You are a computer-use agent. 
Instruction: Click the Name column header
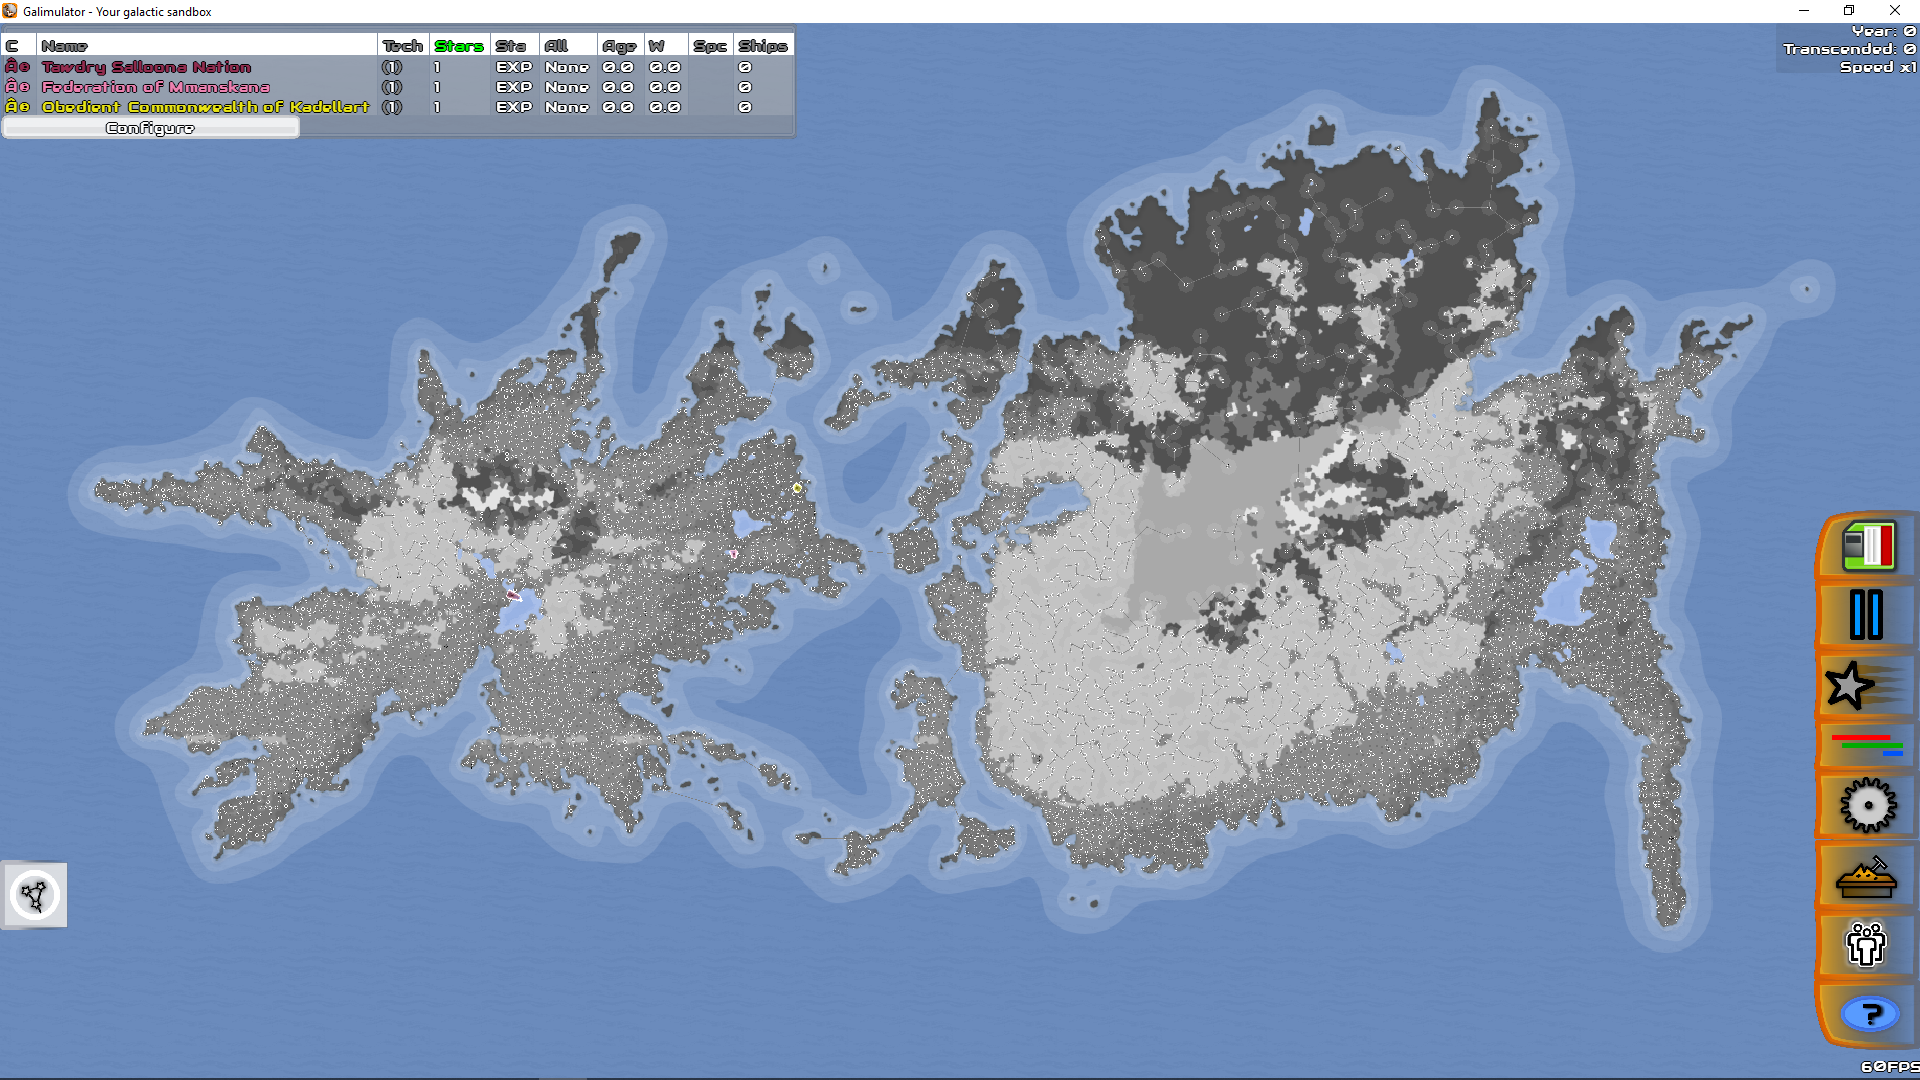pyautogui.click(x=64, y=46)
